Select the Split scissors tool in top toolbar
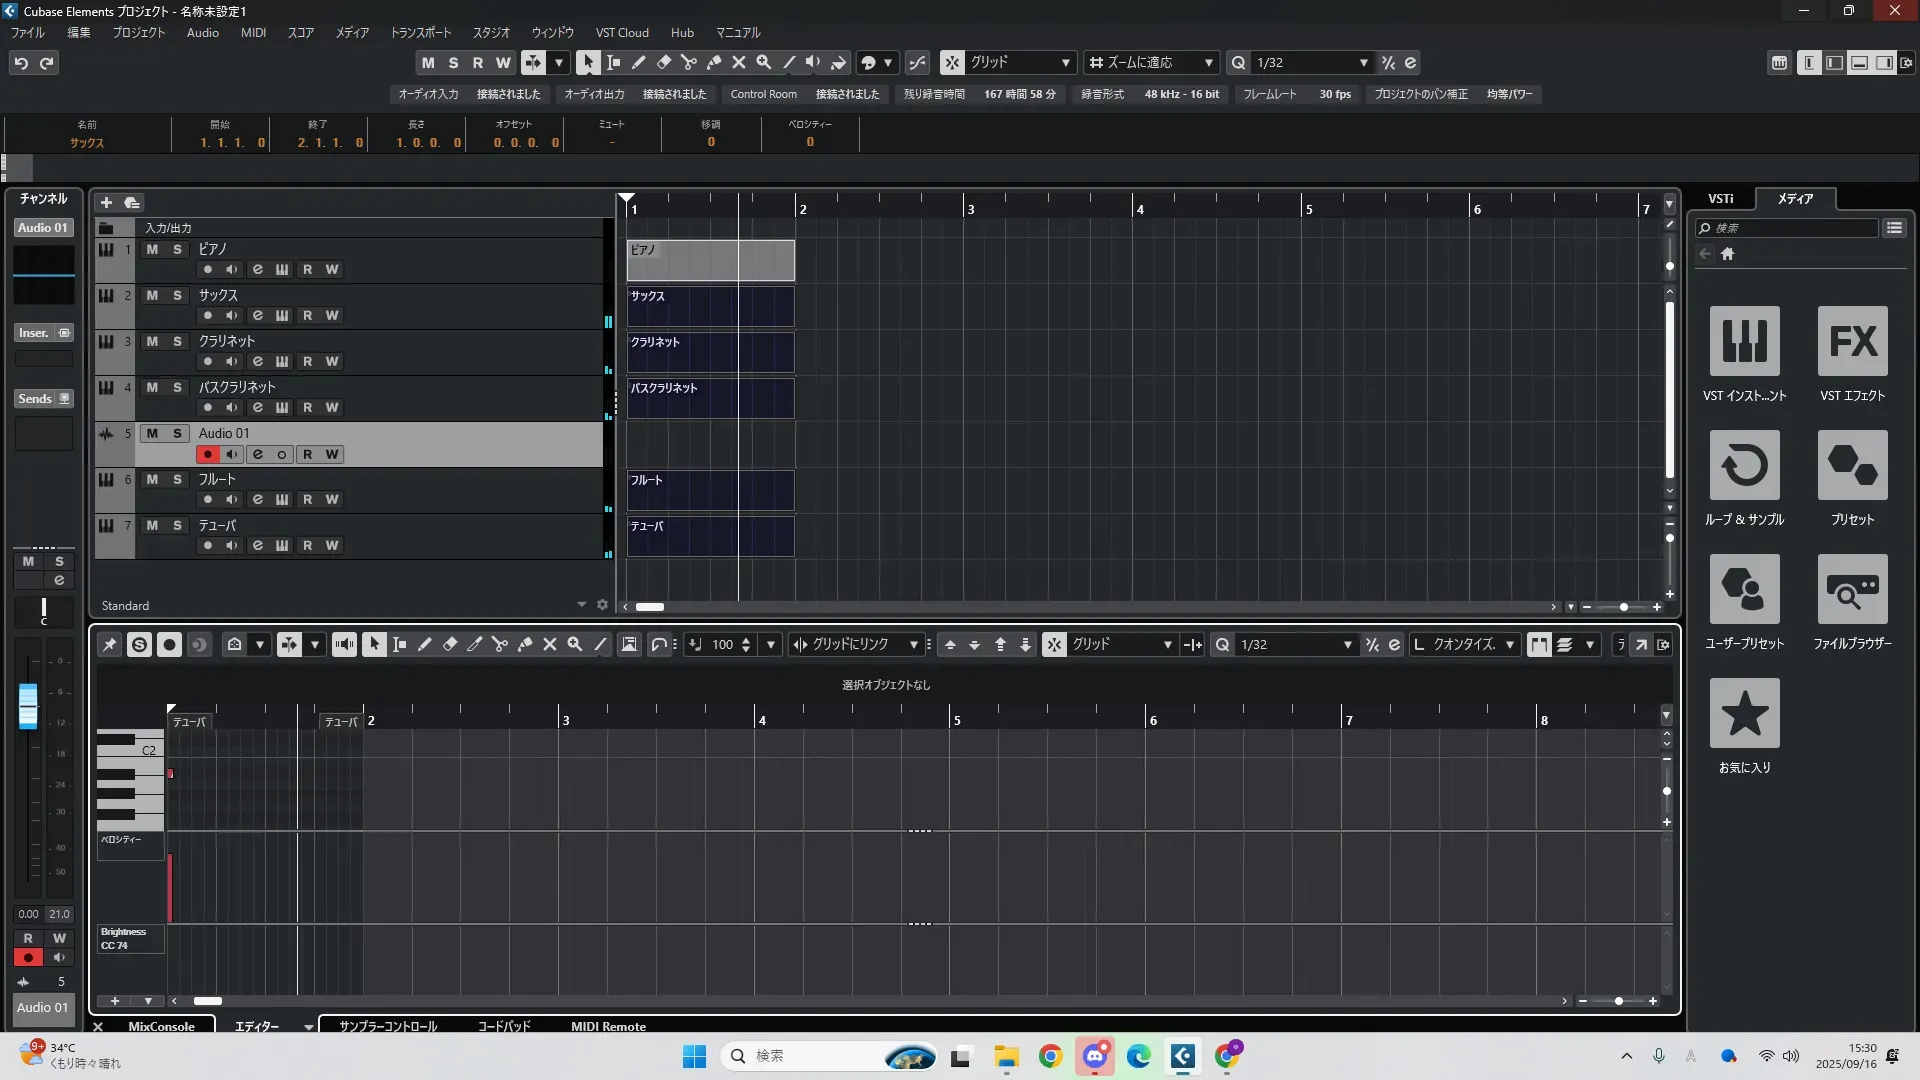Image resolution: width=1920 pixels, height=1080 pixels. click(688, 62)
